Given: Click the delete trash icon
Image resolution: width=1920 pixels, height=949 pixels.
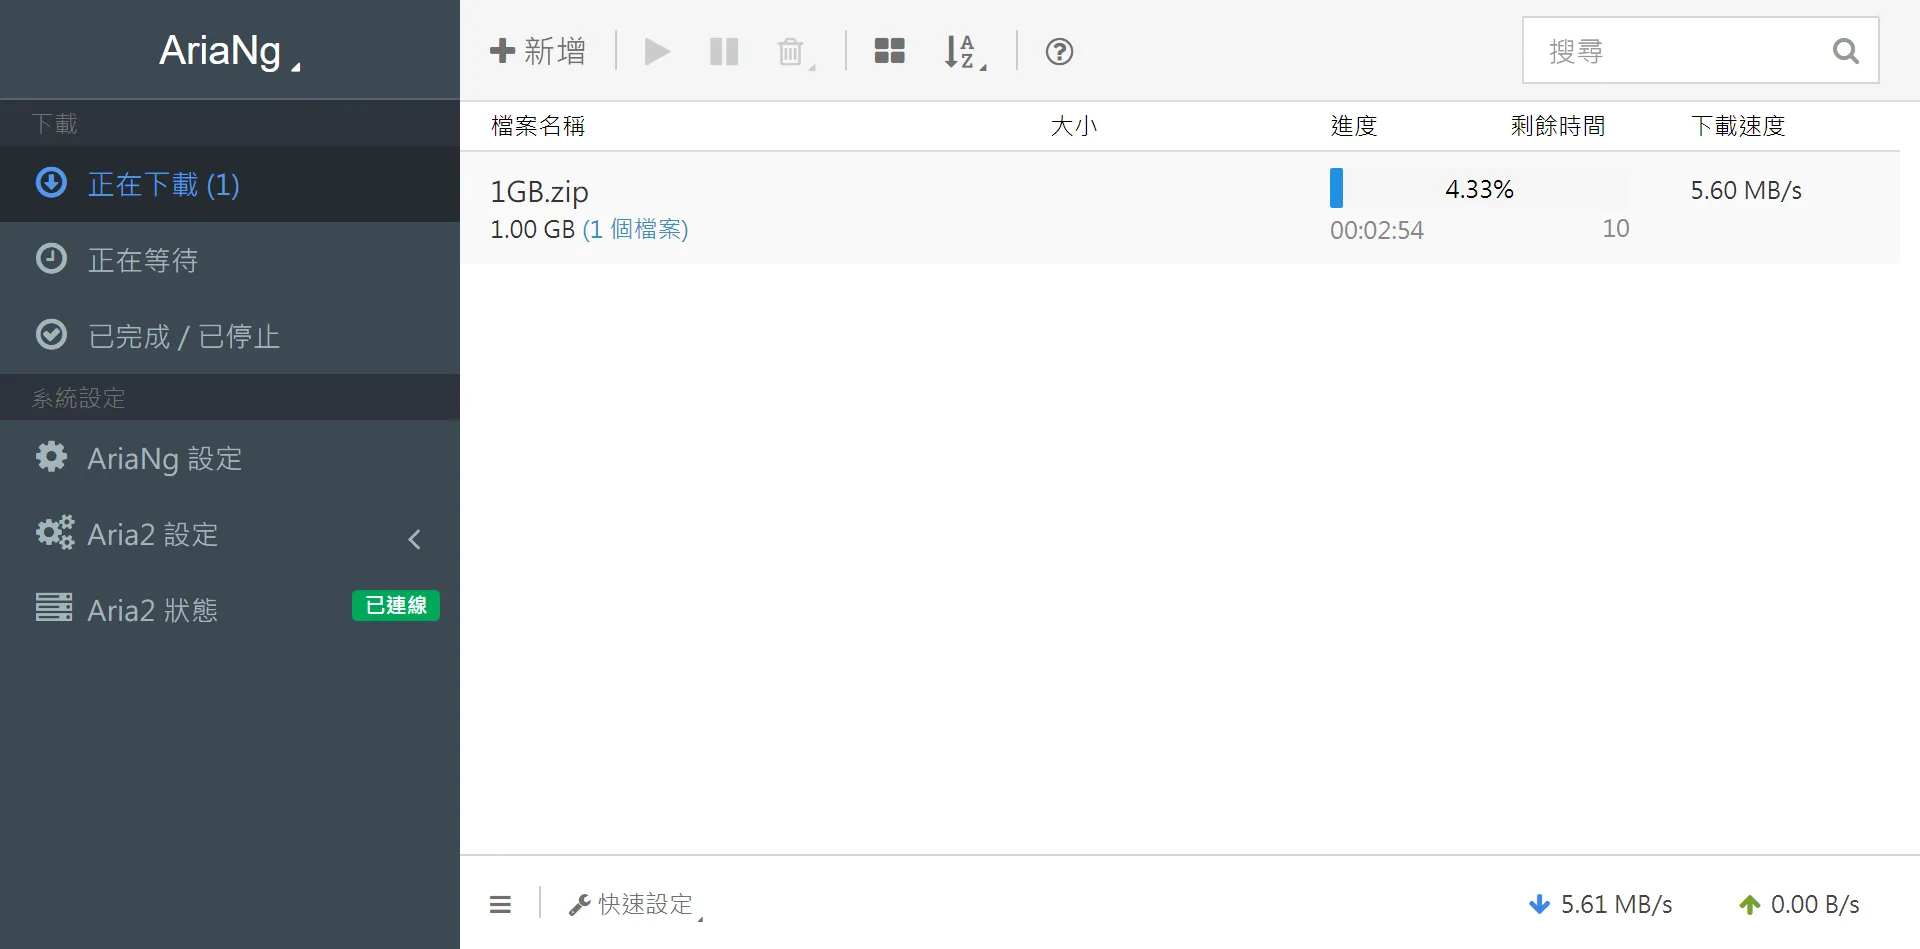Looking at the screenshot, I should (x=789, y=51).
